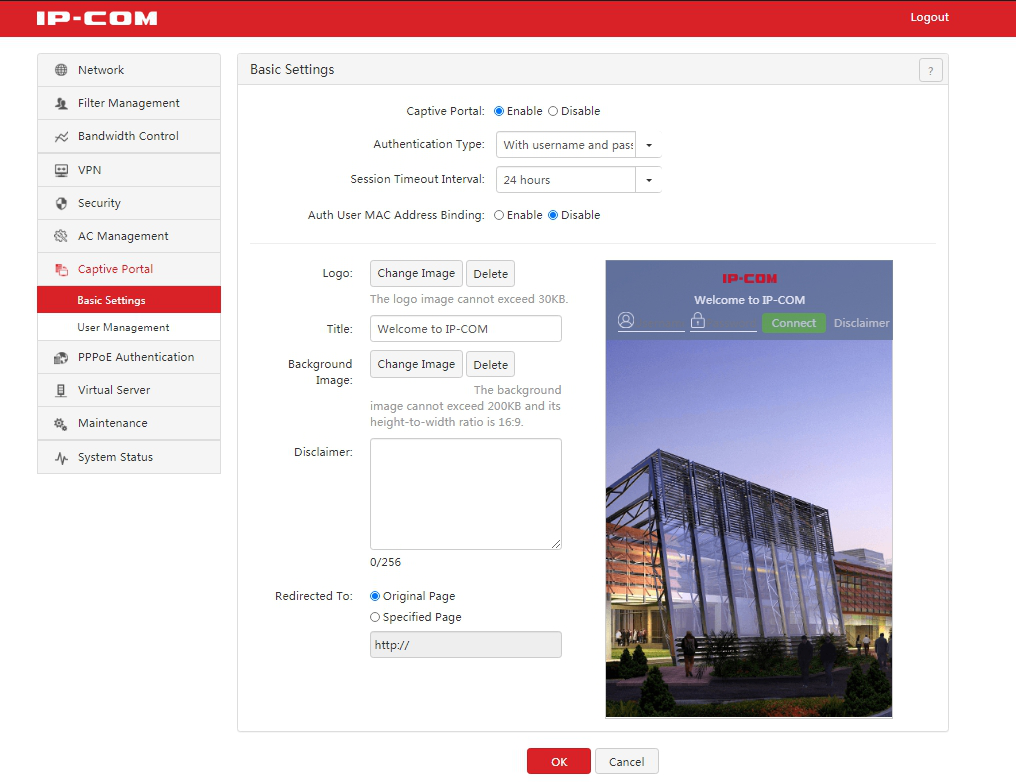Select Basic Settings submenu item
This screenshot has height=782, width=1016.
click(129, 300)
